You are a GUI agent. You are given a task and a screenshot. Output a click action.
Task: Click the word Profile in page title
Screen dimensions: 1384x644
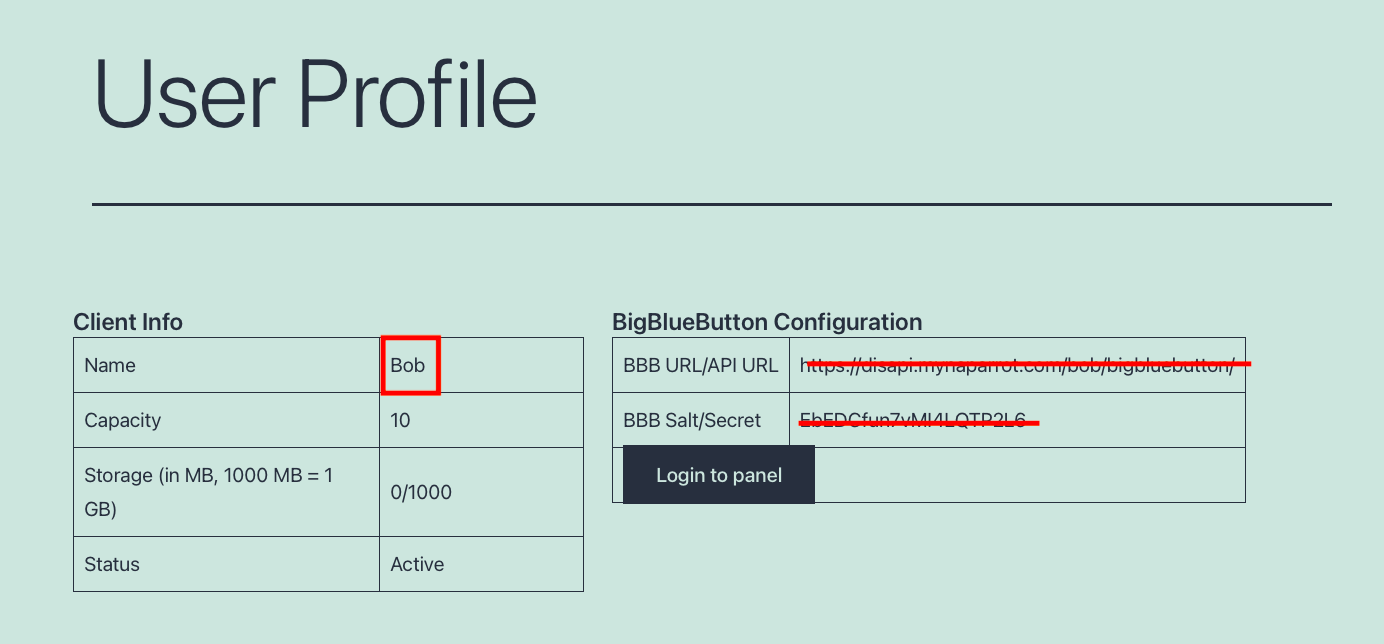[418, 95]
